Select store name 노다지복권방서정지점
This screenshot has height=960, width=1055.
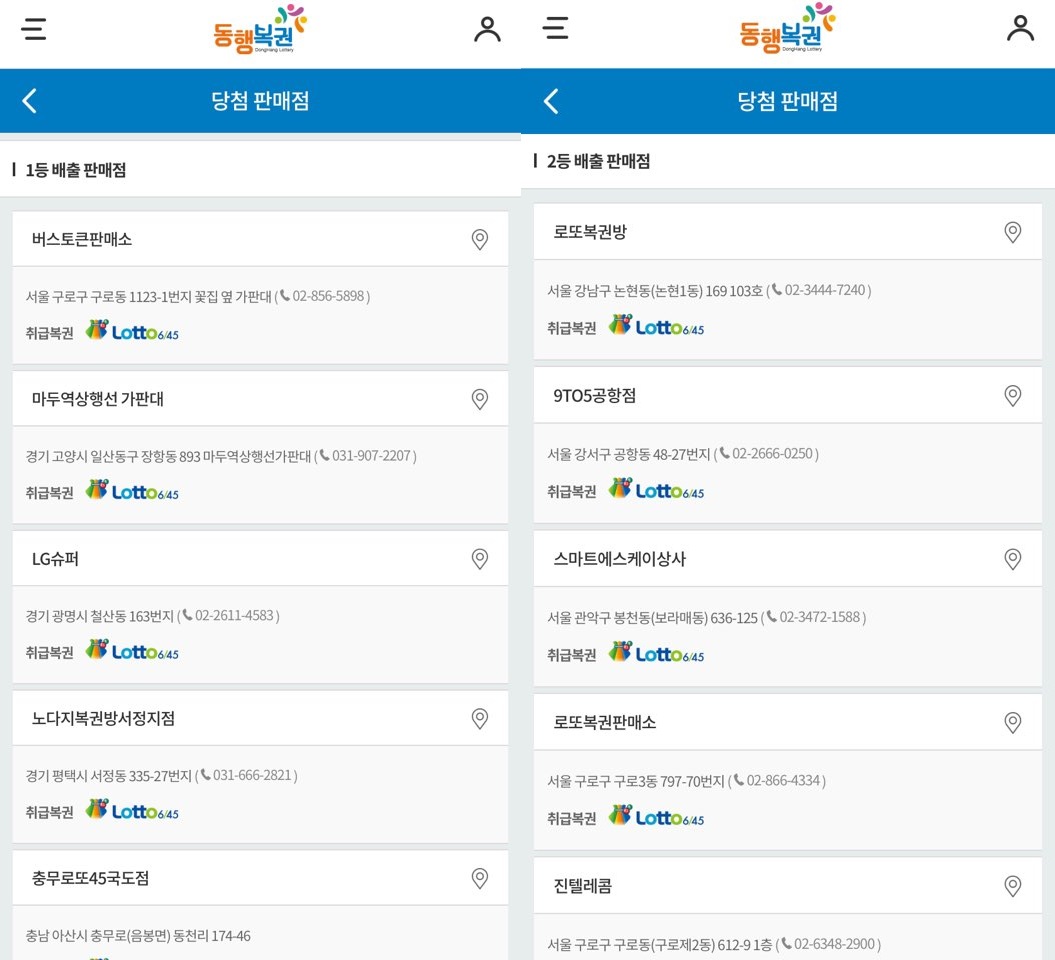tap(103, 718)
